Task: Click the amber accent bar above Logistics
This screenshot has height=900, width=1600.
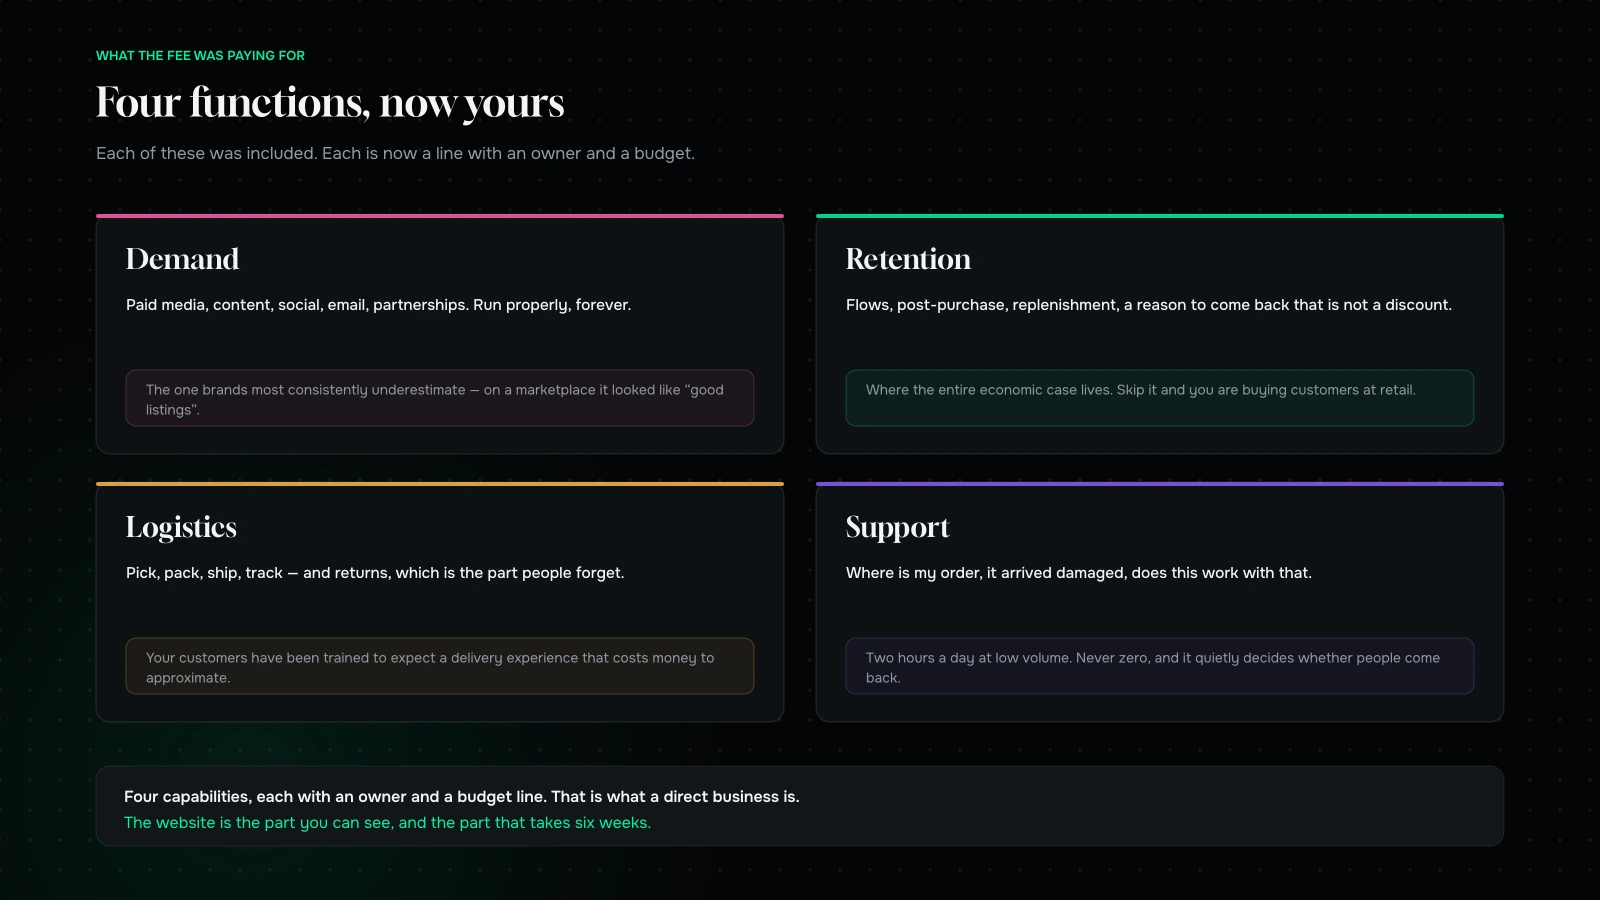Action: [440, 484]
